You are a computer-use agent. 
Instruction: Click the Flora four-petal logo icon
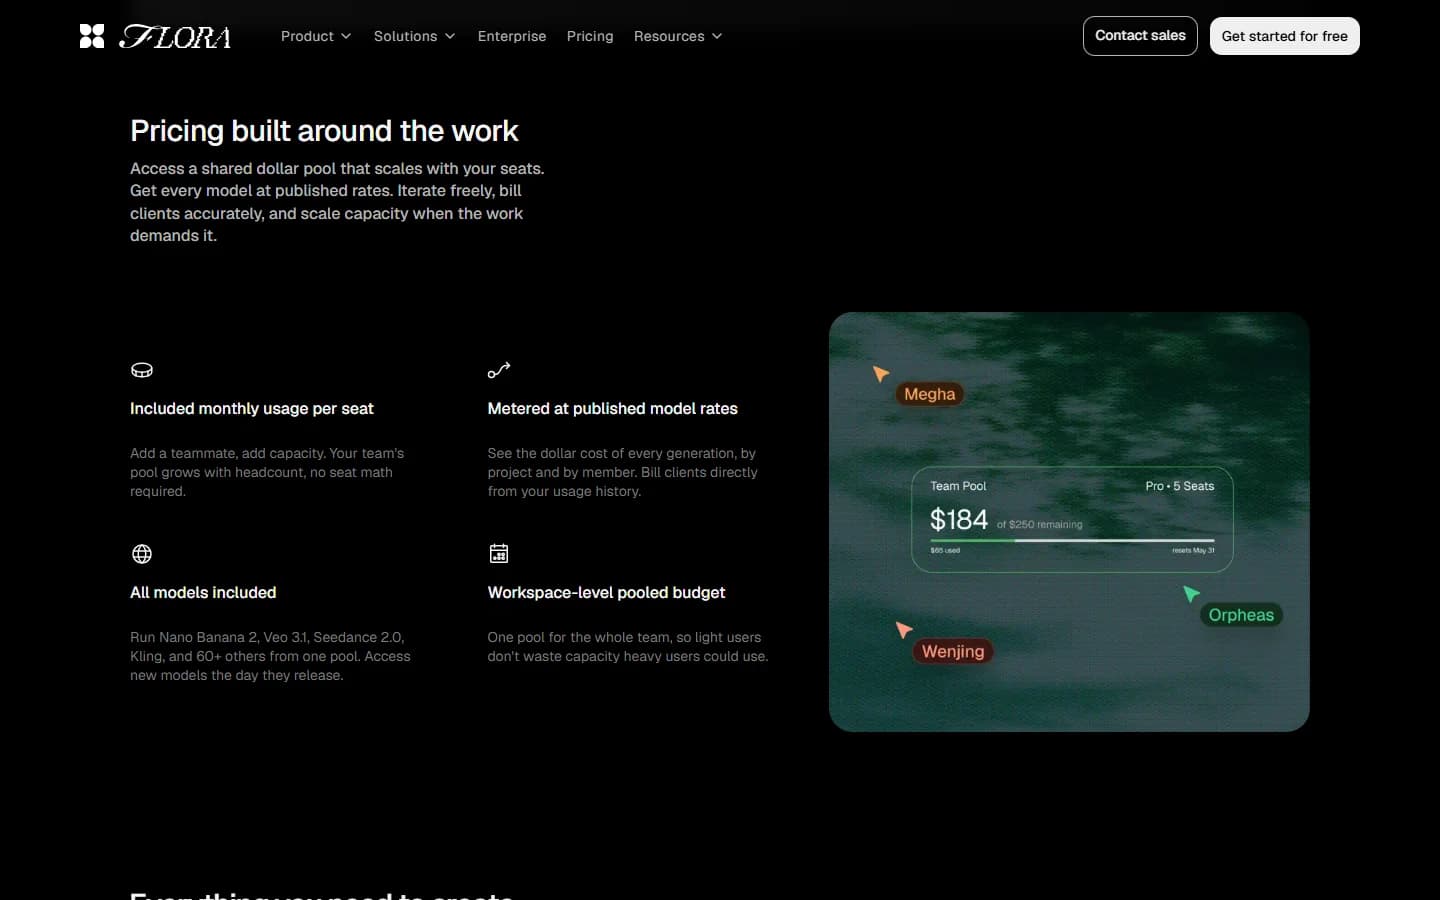point(92,36)
